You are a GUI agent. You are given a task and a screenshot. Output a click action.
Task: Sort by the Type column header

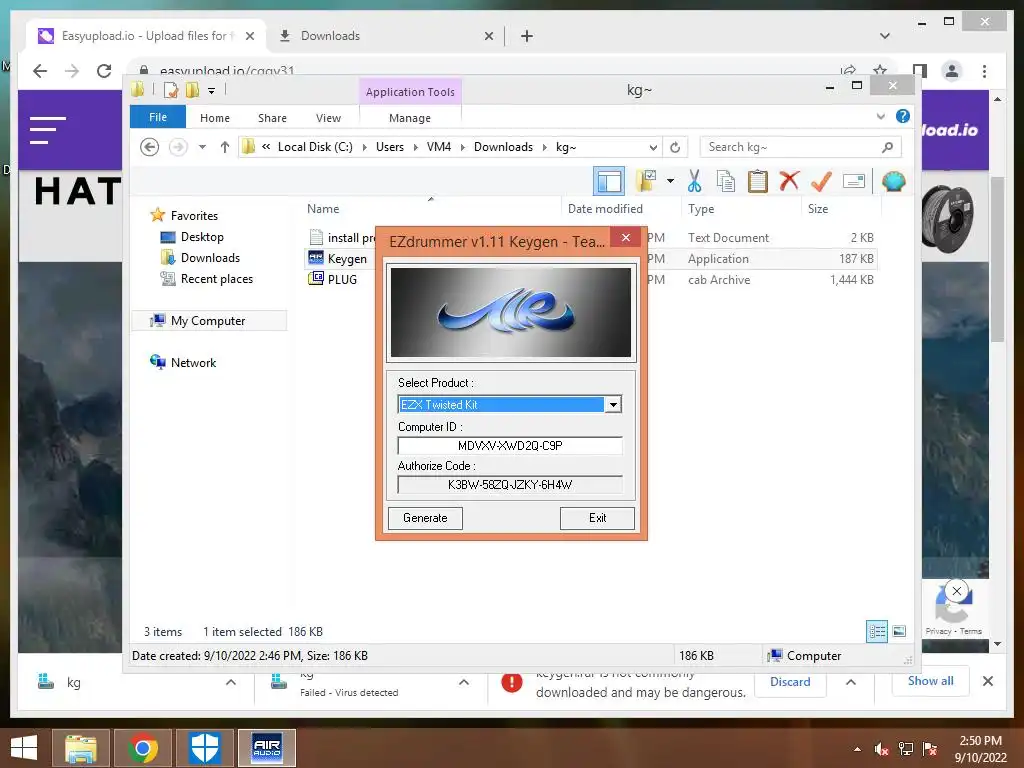pos(701,209)
